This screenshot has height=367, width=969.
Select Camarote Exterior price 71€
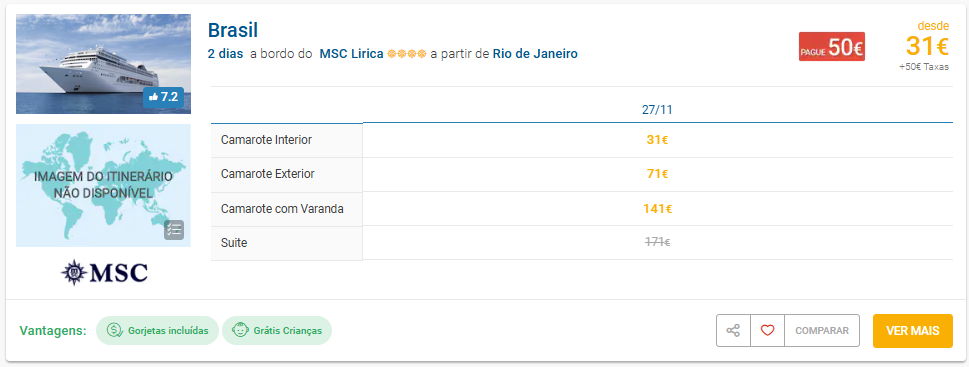tap(657, 174)
